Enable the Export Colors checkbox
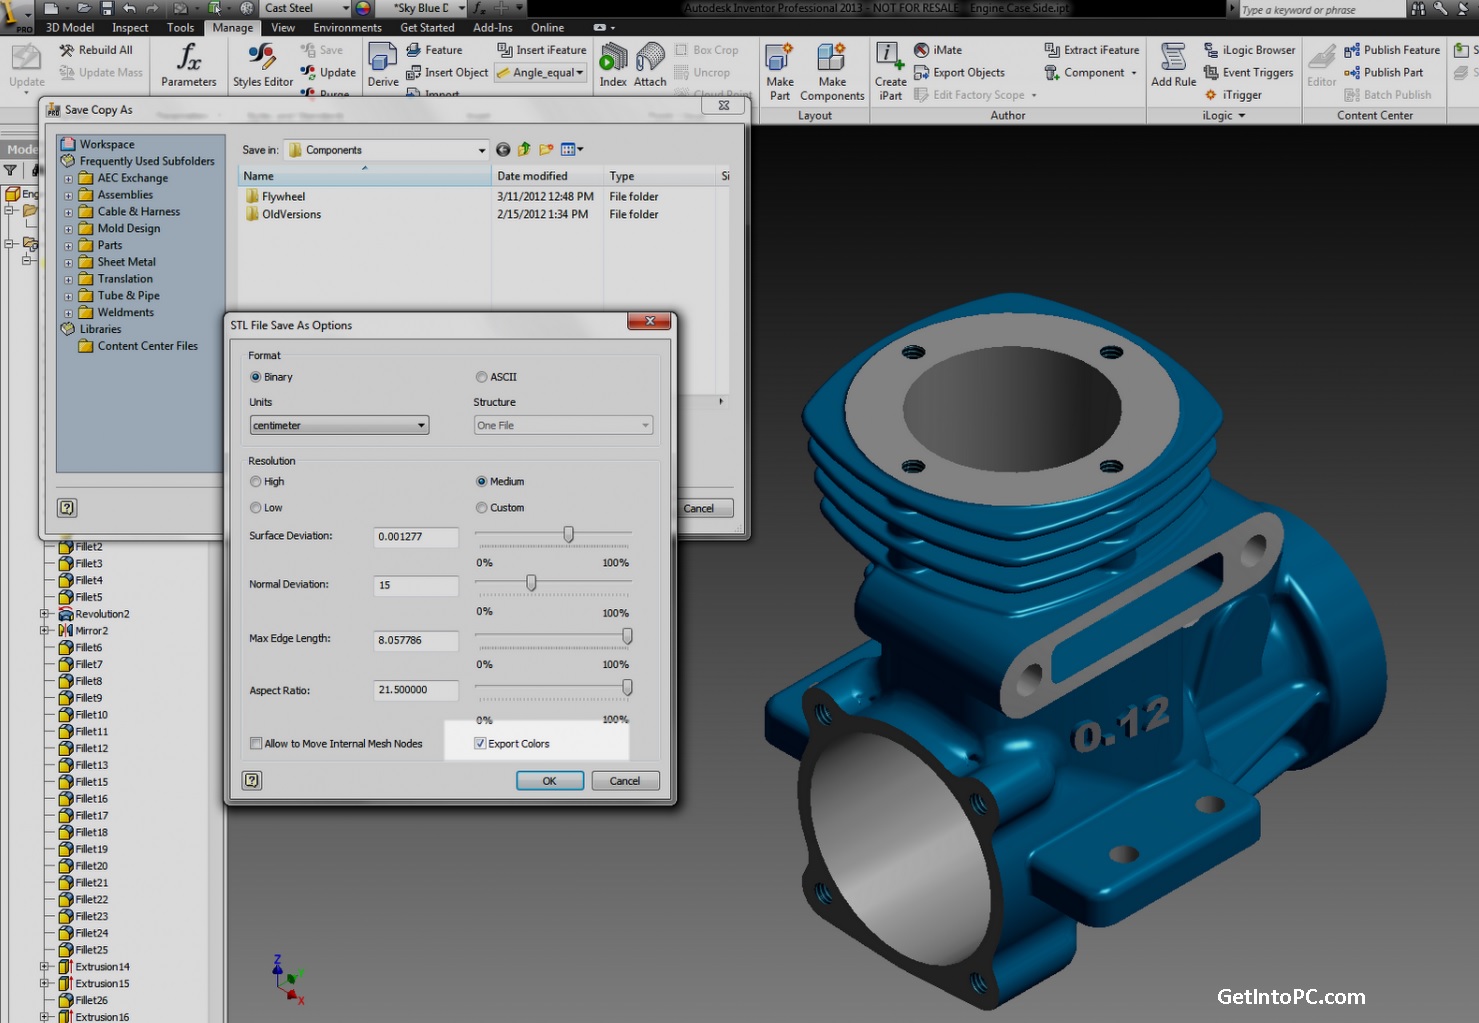The width and height of the screenshot is (1479, 1023). point(480,743)
